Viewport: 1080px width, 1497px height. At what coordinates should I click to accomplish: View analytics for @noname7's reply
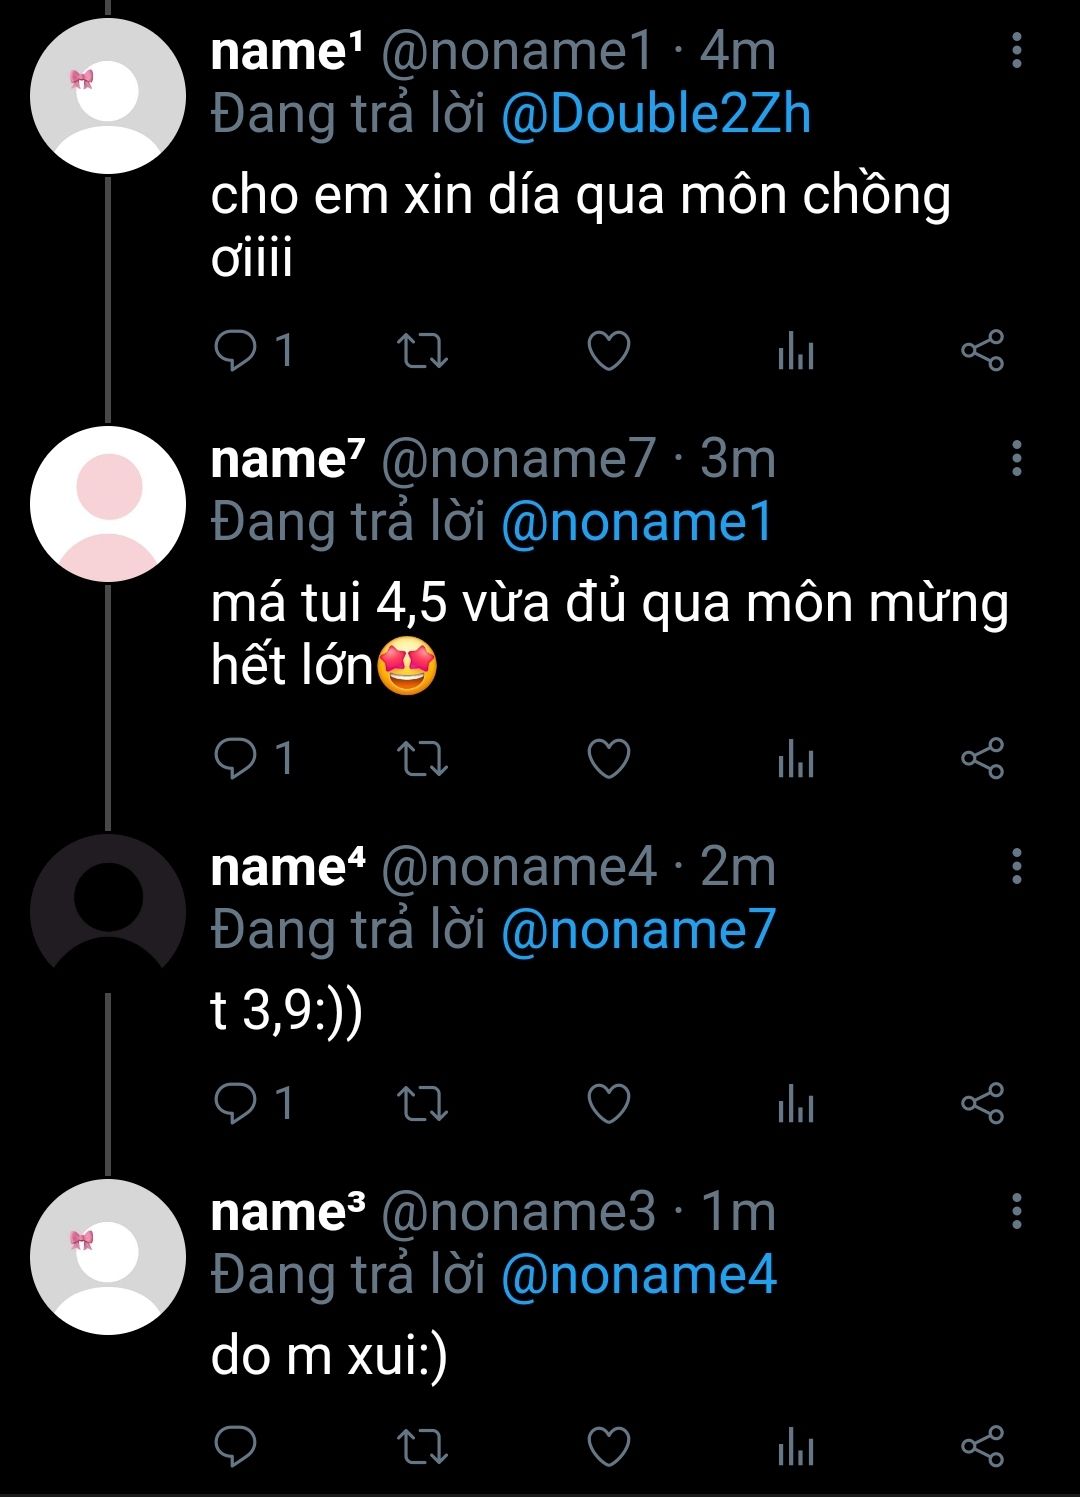(796, 759)
